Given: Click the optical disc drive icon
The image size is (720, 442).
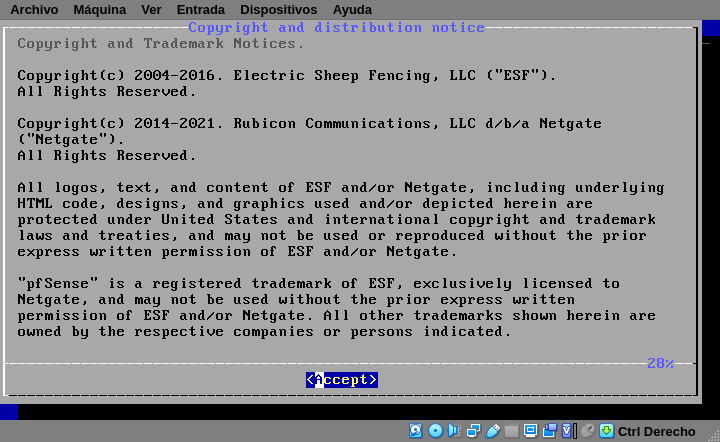Looking at the screenshot, I should tap(435, 431).
